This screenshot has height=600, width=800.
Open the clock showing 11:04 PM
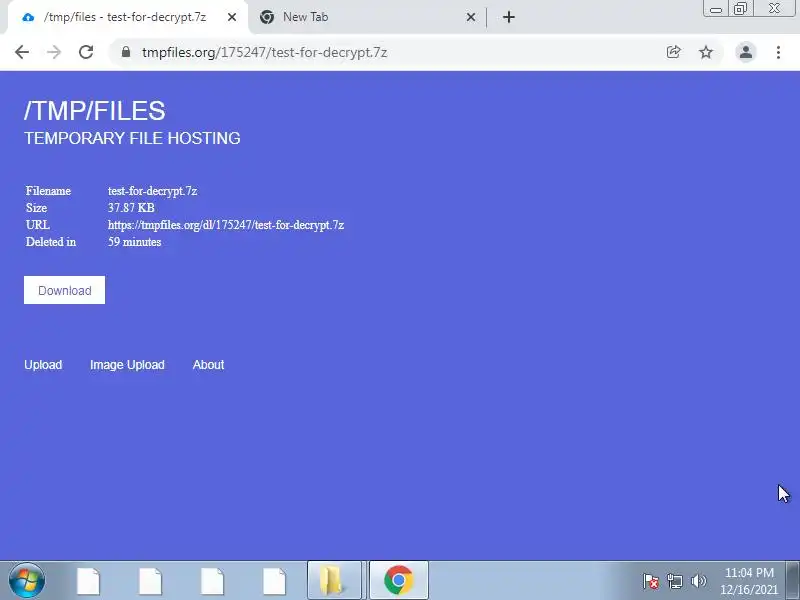[749, 581]
